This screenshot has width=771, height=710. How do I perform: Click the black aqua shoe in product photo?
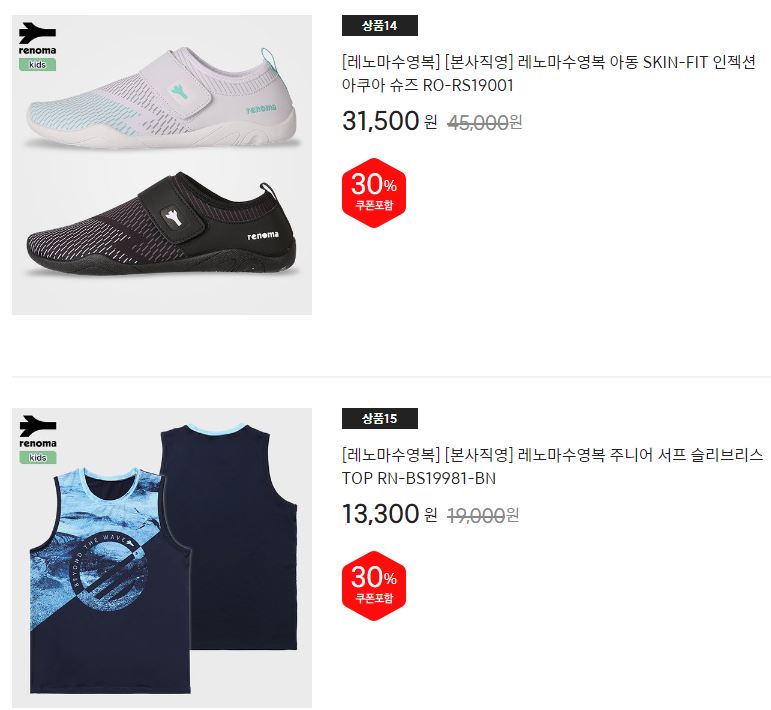point(162,224)
